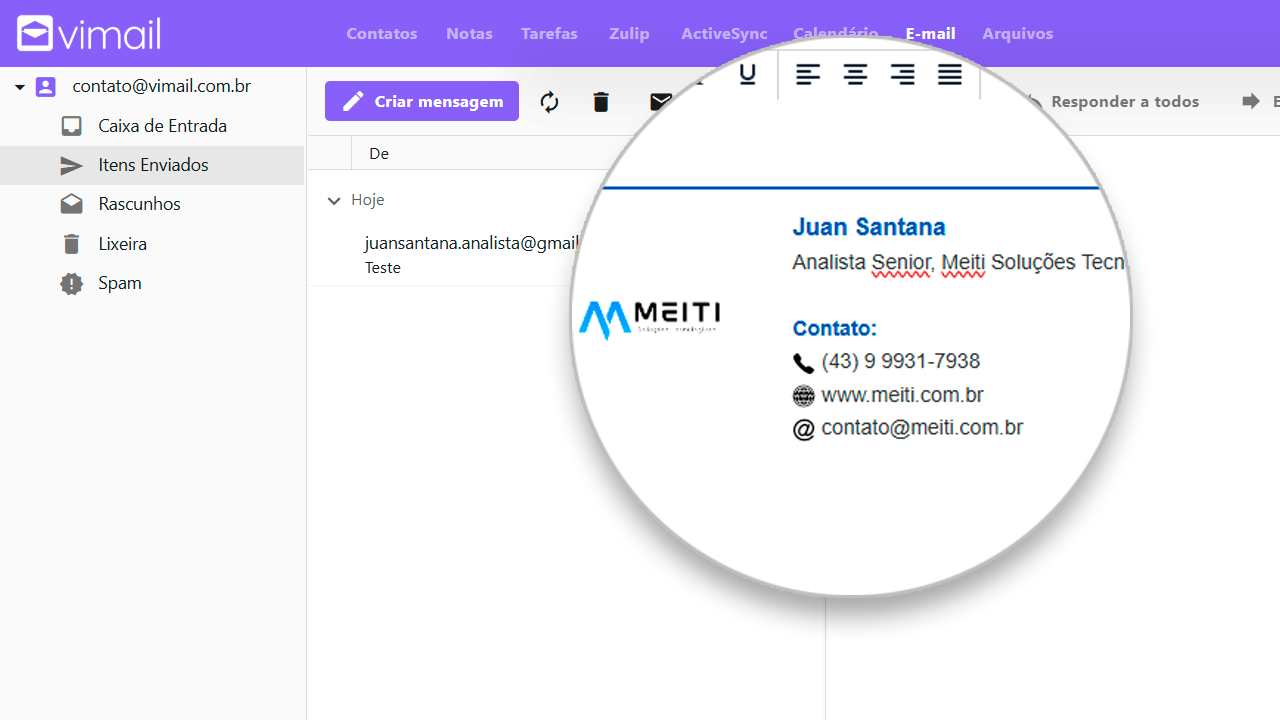Click the inbox tray icon
Viewport: 1280px width, 720px height.
pos(71,126)
